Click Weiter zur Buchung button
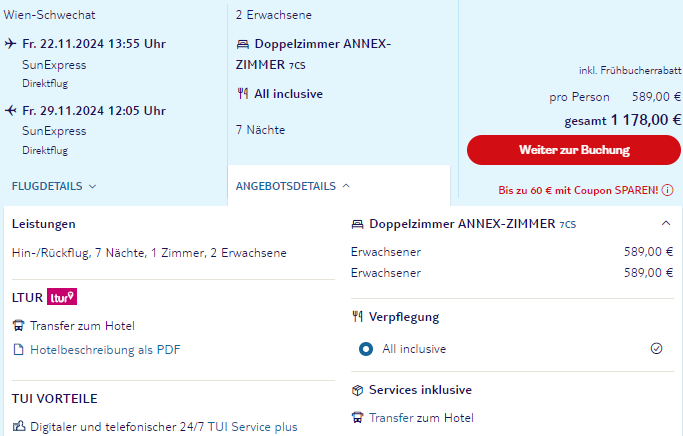The width and height of the screenshot is (683, 436). (x=574, y=150)
